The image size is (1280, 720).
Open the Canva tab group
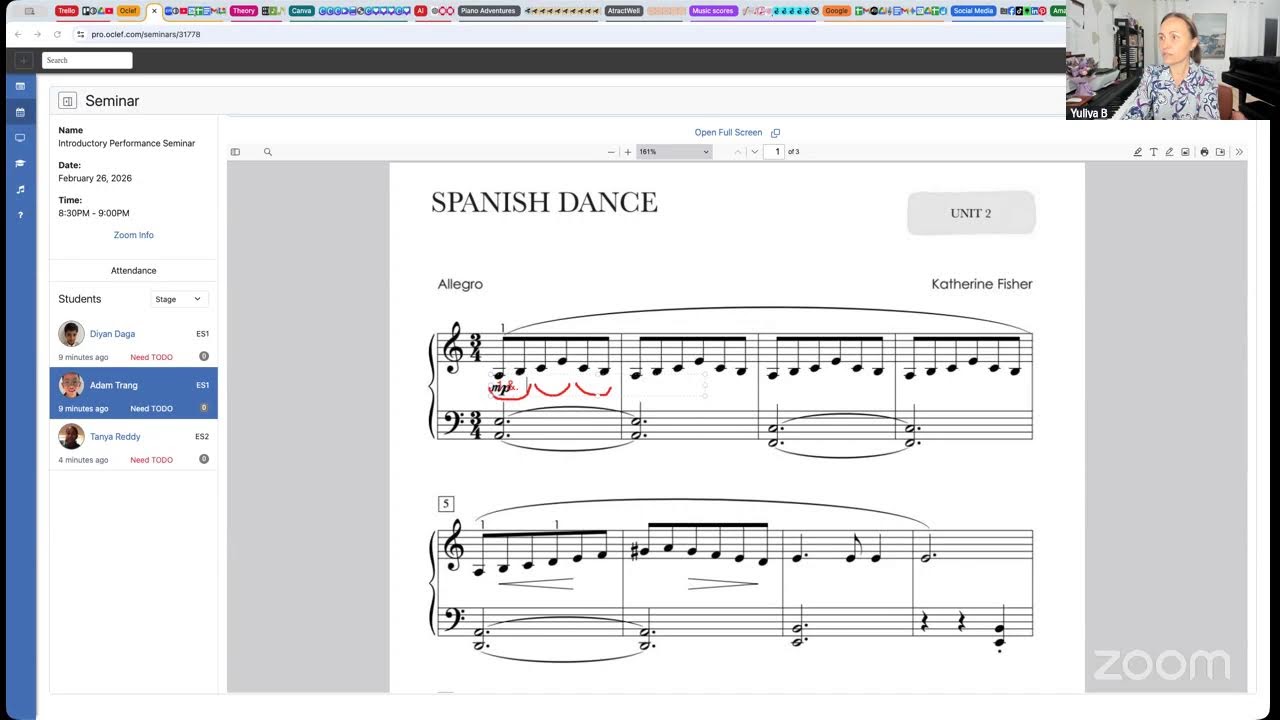click(x=302, y=11)
